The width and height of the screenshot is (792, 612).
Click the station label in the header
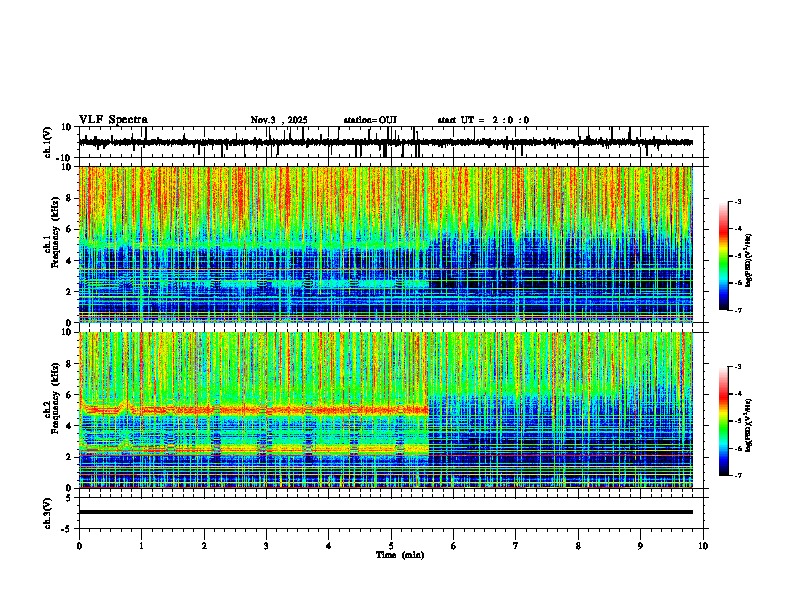[x=370, y=120]
